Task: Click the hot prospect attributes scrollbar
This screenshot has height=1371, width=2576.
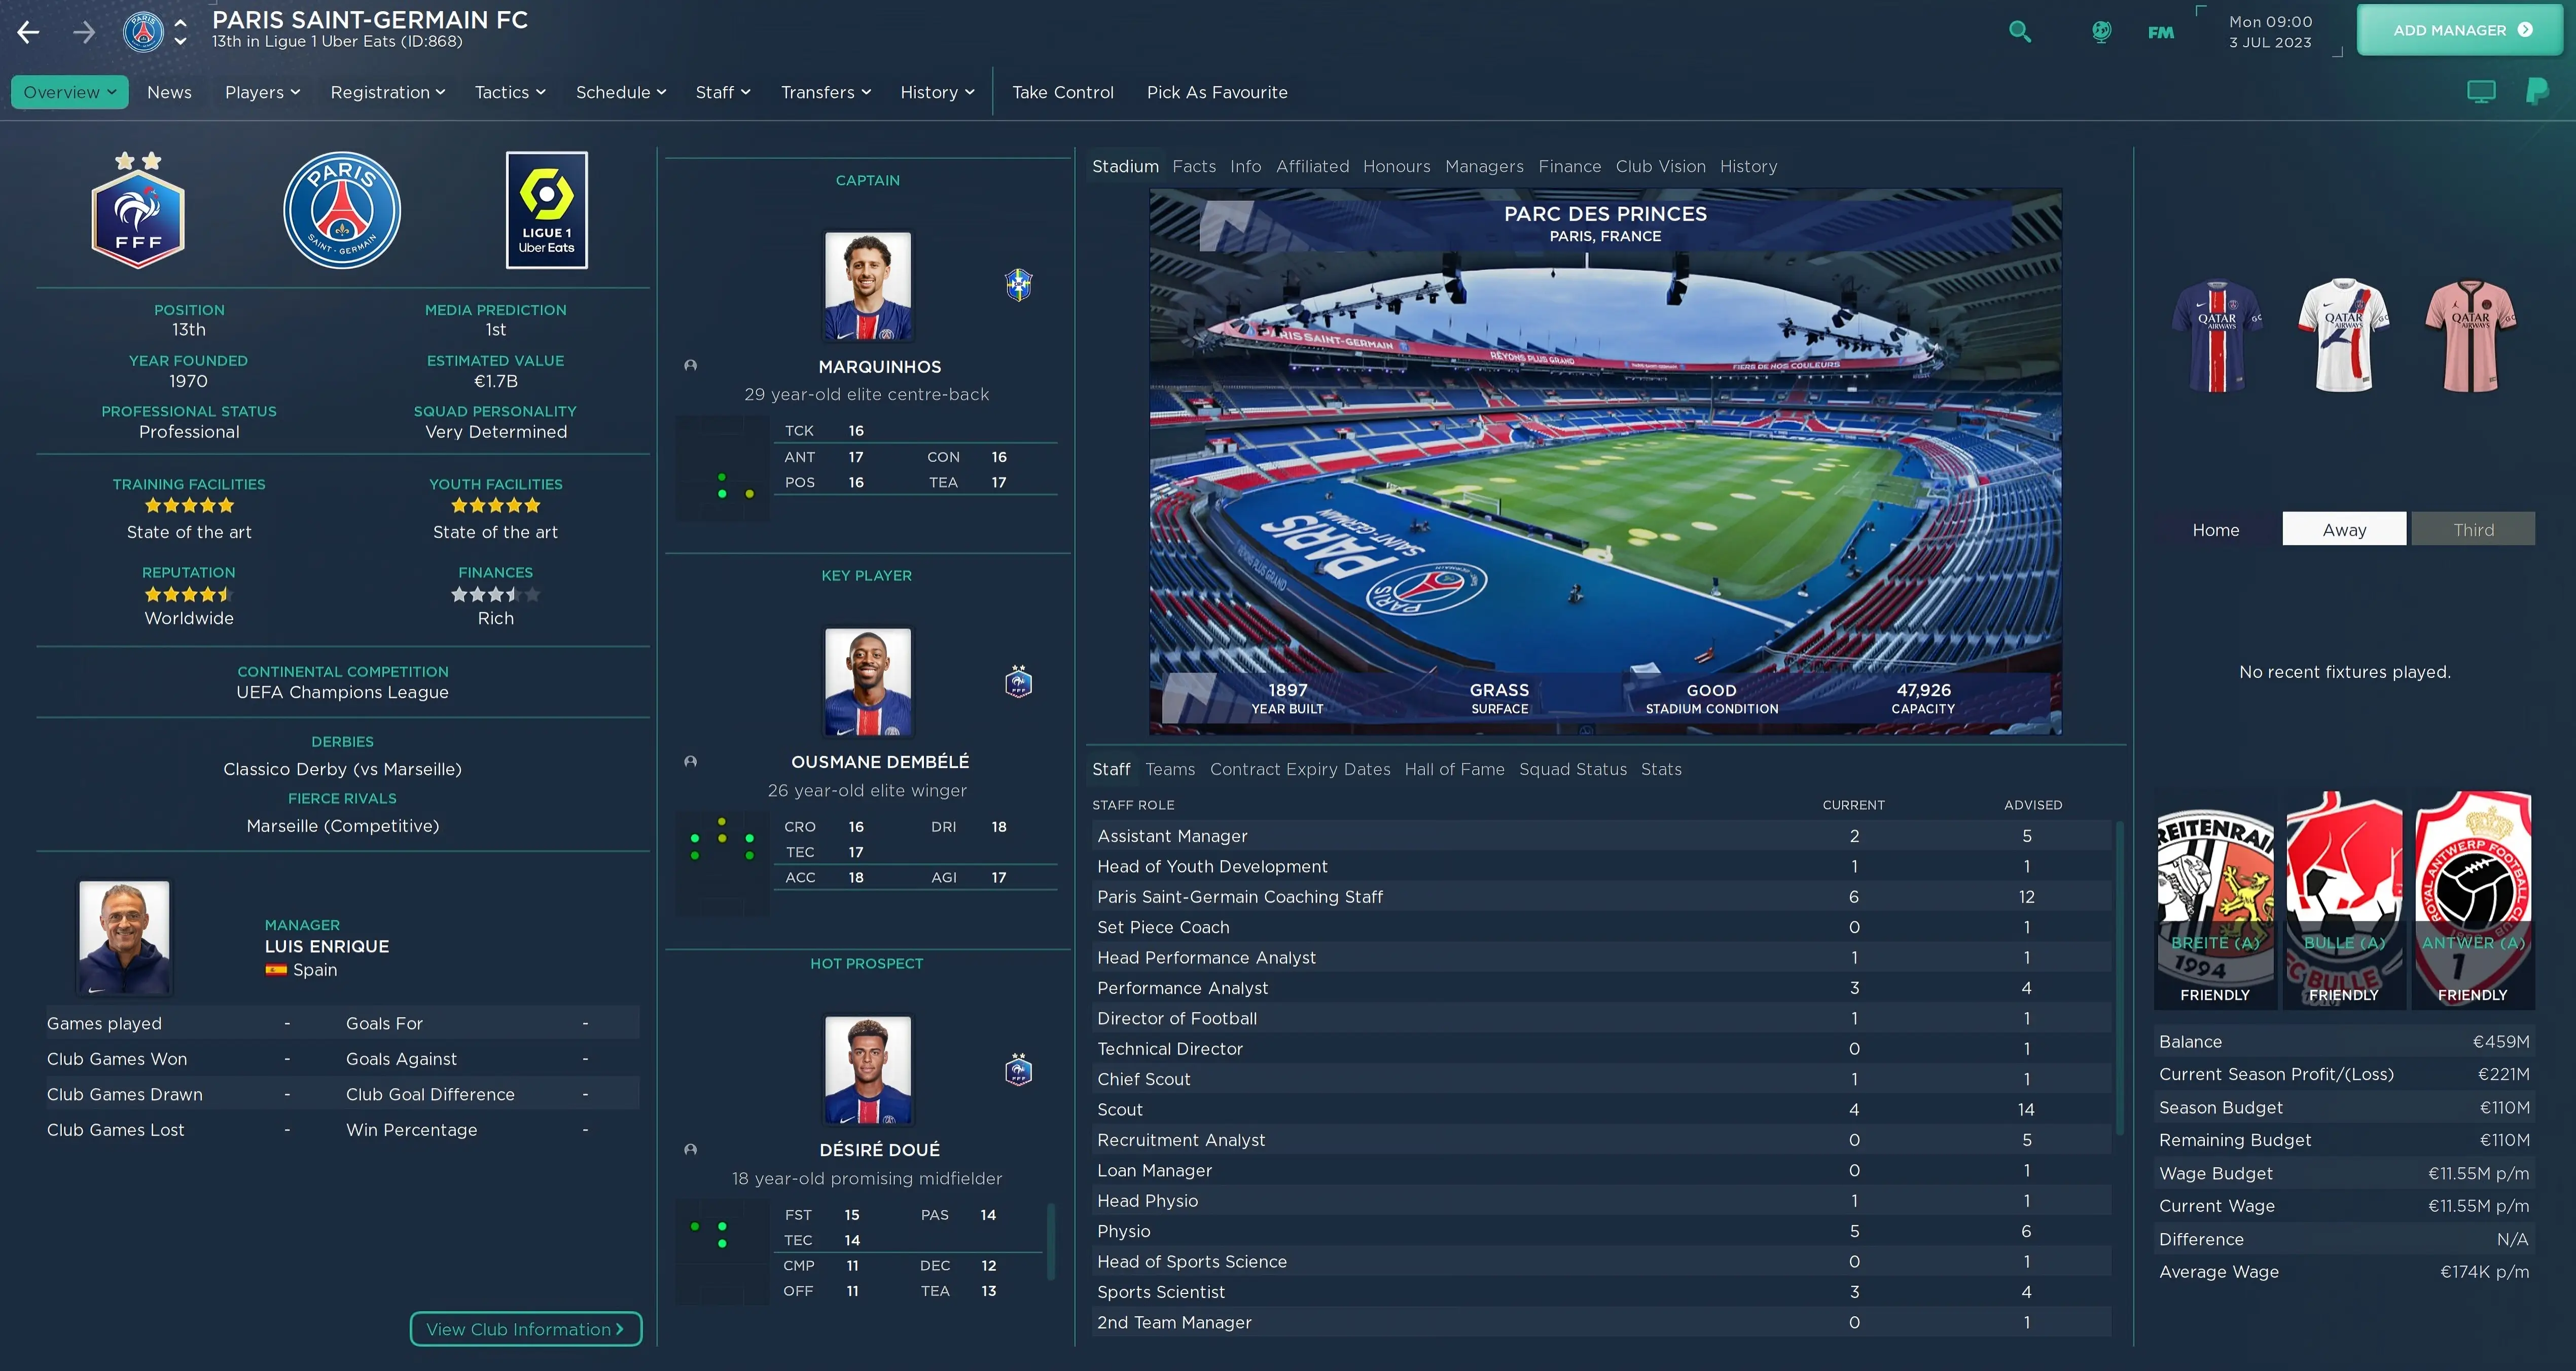Action: pos(1050,1241)
